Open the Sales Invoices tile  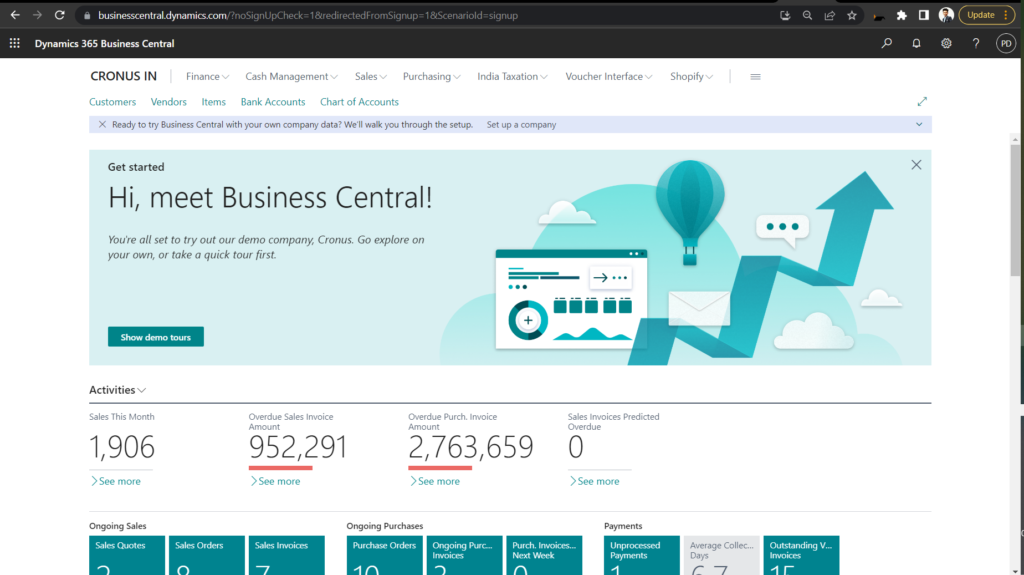click(286, 555)
